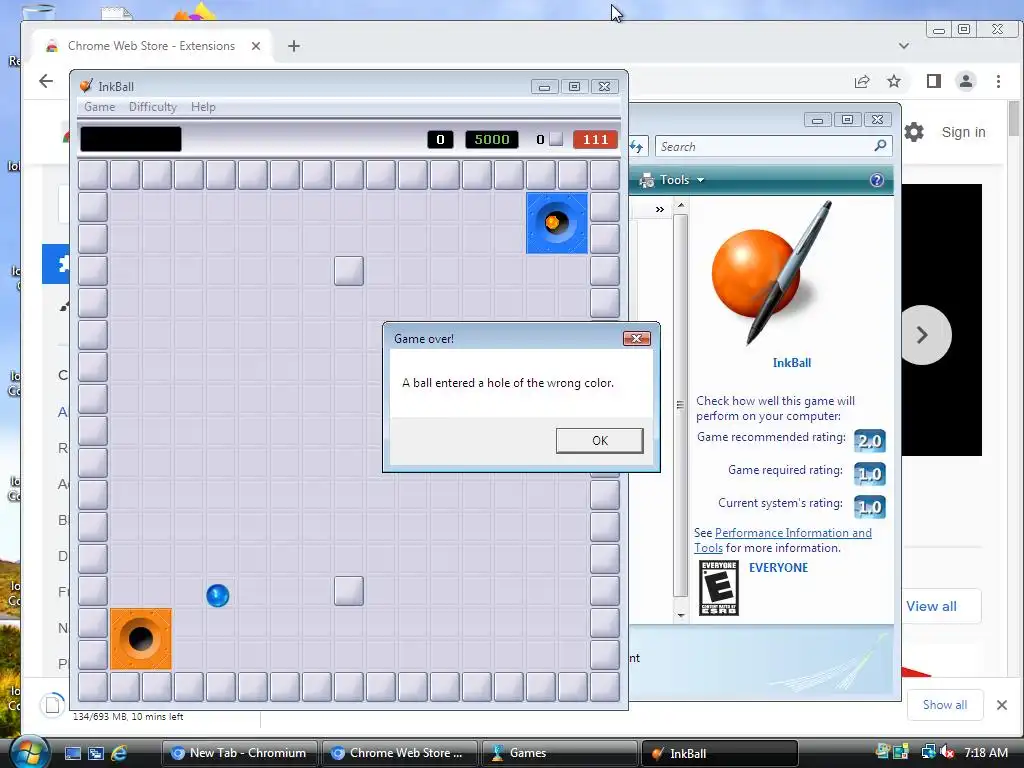This screenshot has height=768, width=1024.
Task: Click the Game required rating 1.0 badge
Action: point(869,474)
